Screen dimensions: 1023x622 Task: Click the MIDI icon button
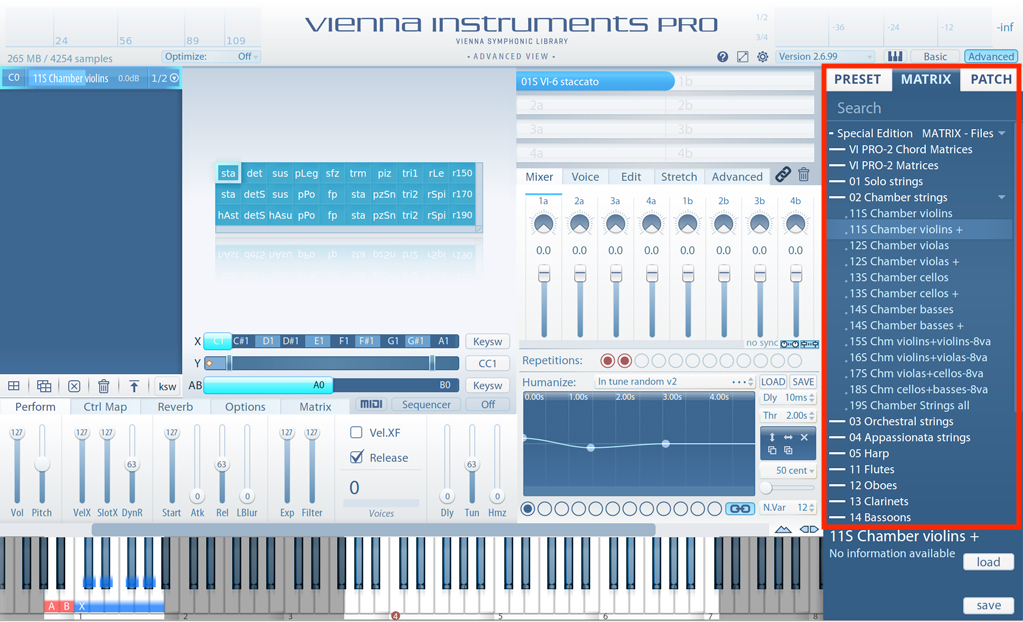click(x=371, y=404)
